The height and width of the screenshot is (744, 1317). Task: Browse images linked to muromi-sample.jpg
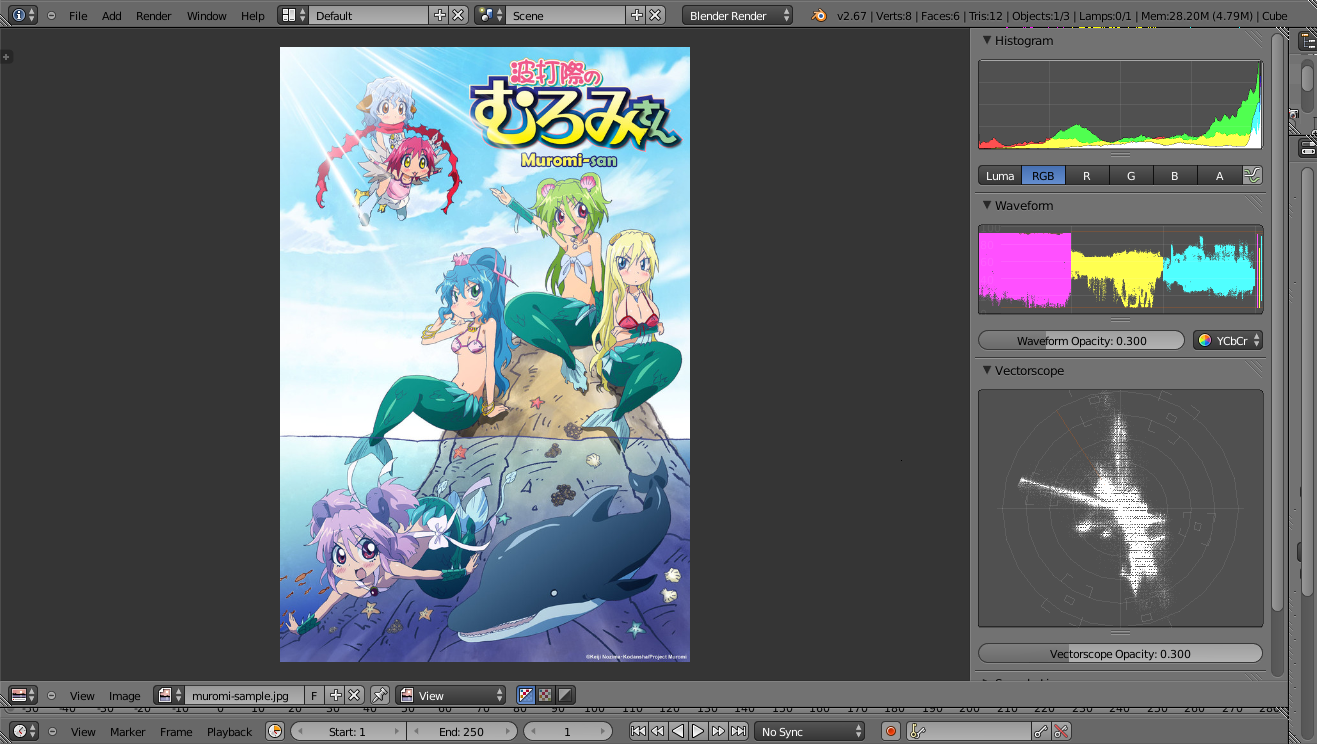click(169, 695)
